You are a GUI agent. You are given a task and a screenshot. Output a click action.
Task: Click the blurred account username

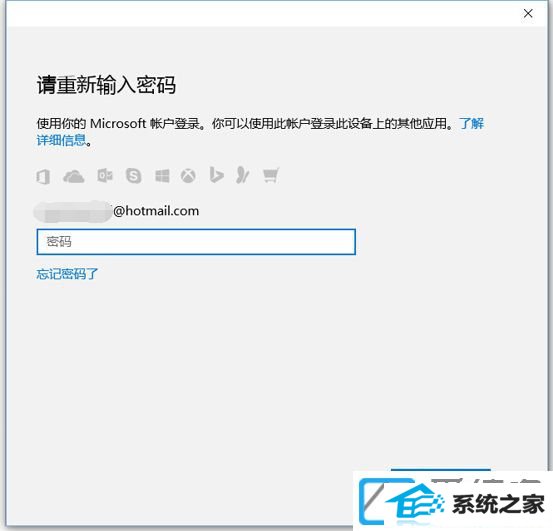73,212
